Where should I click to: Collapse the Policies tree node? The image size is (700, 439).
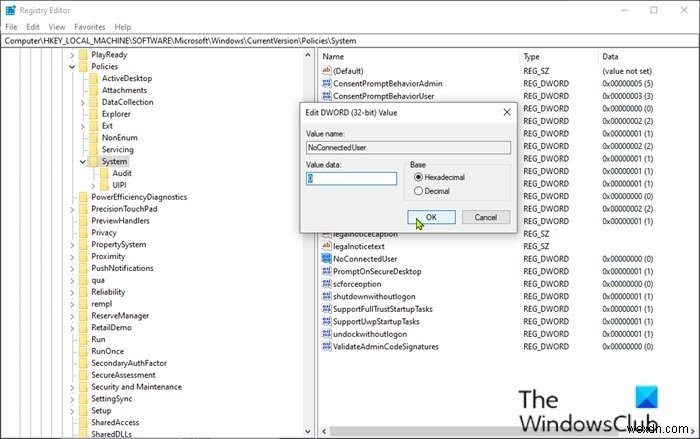click(72, 67)
